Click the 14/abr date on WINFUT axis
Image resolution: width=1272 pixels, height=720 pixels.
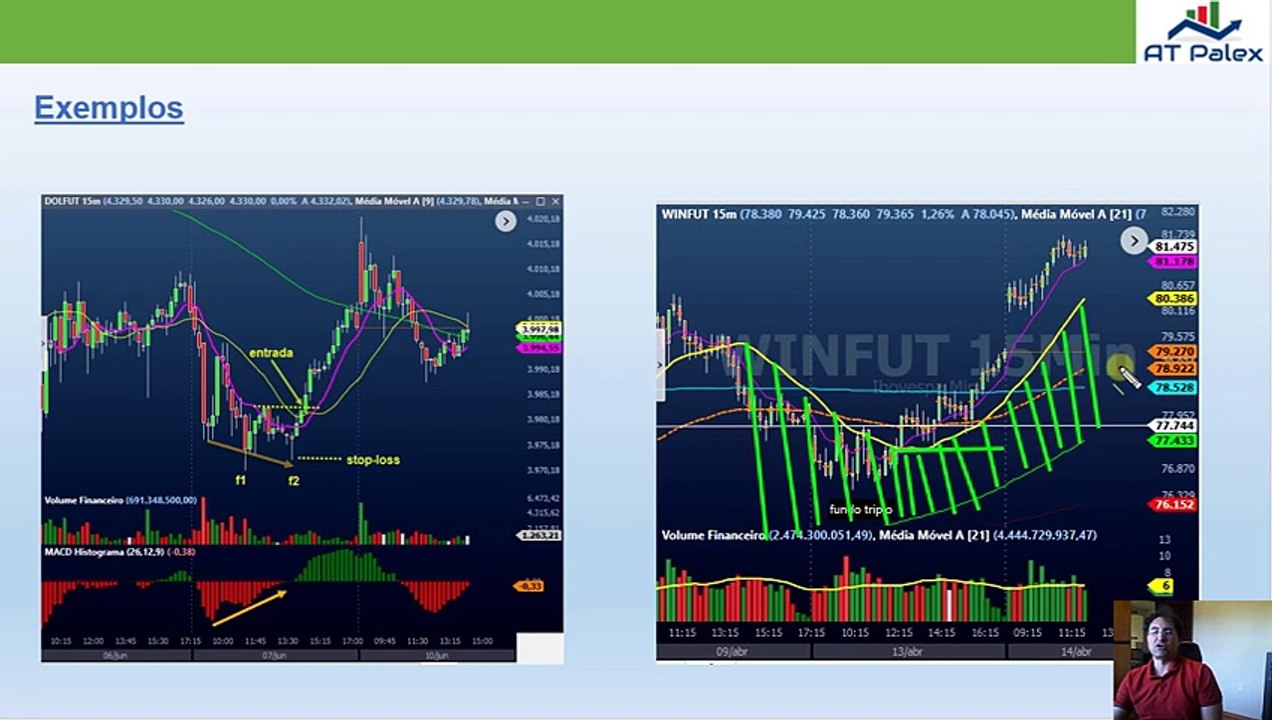click(1076, 651)
